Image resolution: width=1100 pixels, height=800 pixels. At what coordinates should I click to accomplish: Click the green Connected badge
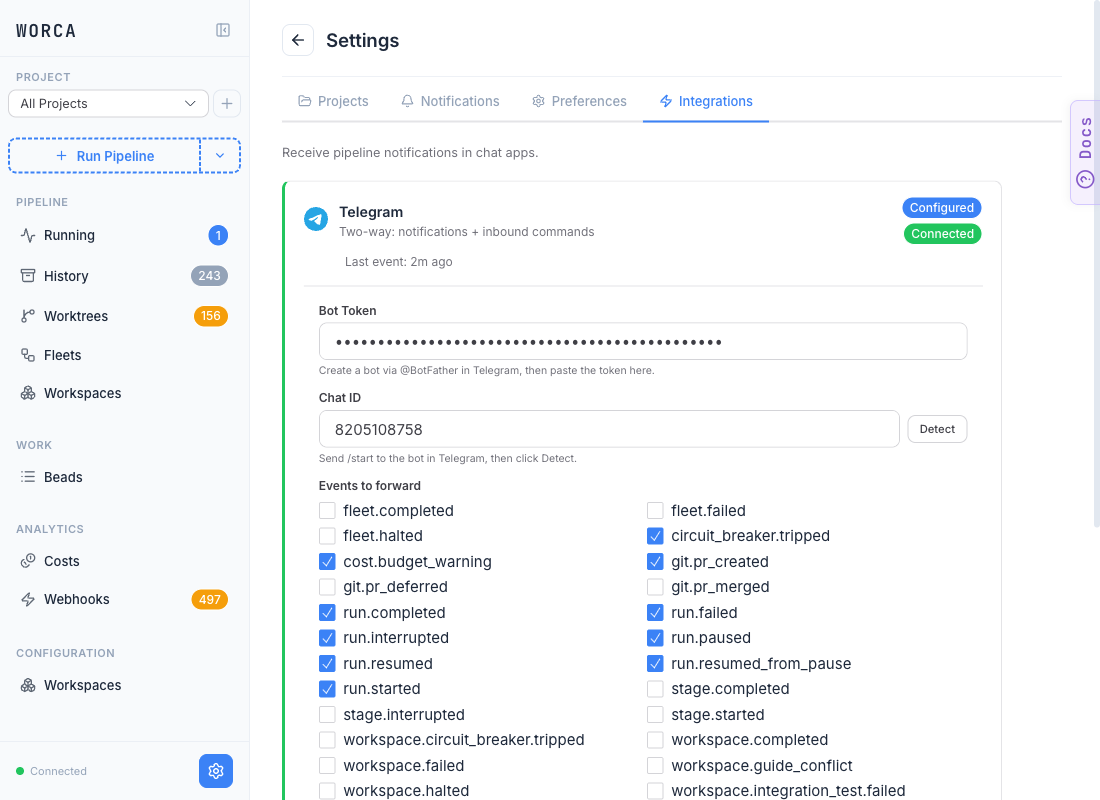(x=942, y=234)
